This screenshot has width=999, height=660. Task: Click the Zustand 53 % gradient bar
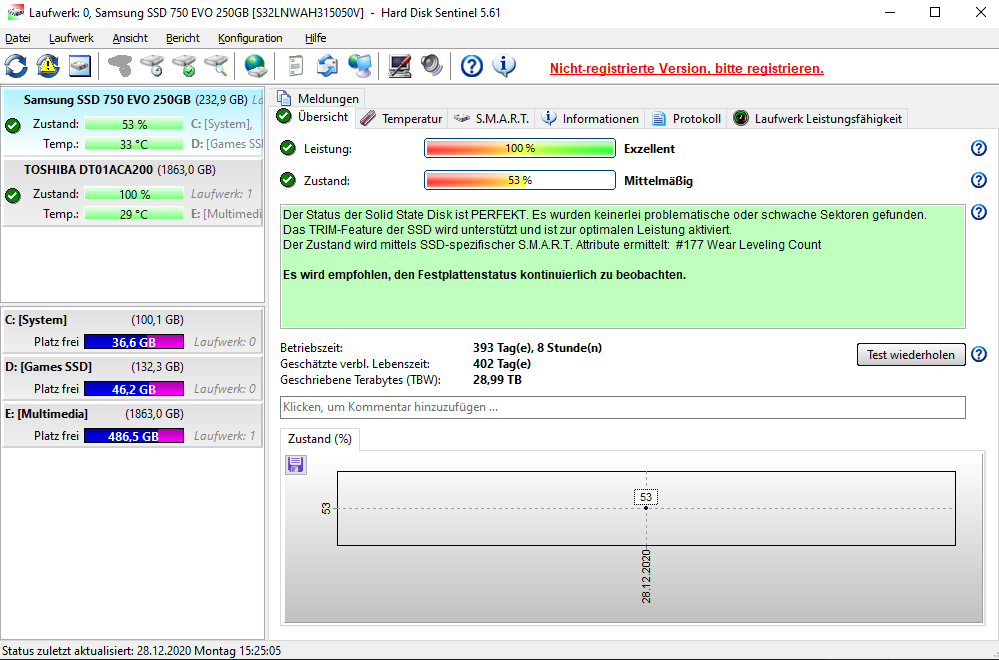(520, 180)
